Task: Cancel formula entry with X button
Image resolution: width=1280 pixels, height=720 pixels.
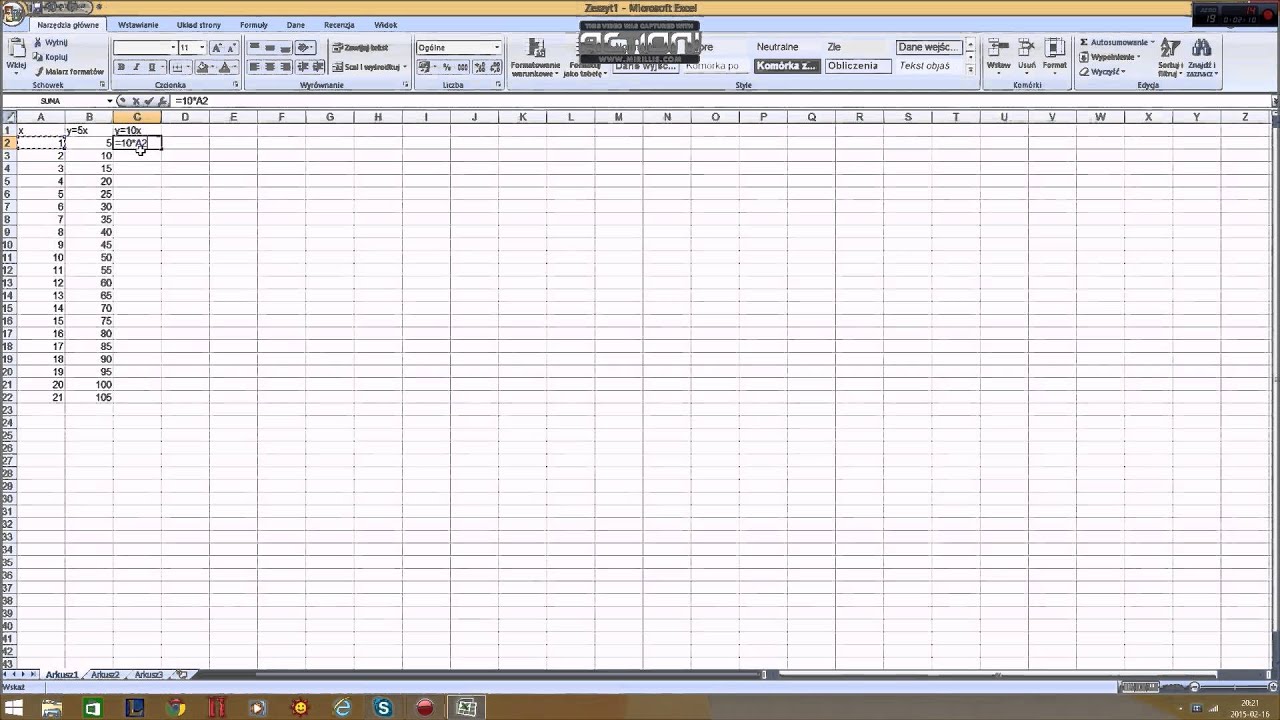Action: click(x=136, y=101)
